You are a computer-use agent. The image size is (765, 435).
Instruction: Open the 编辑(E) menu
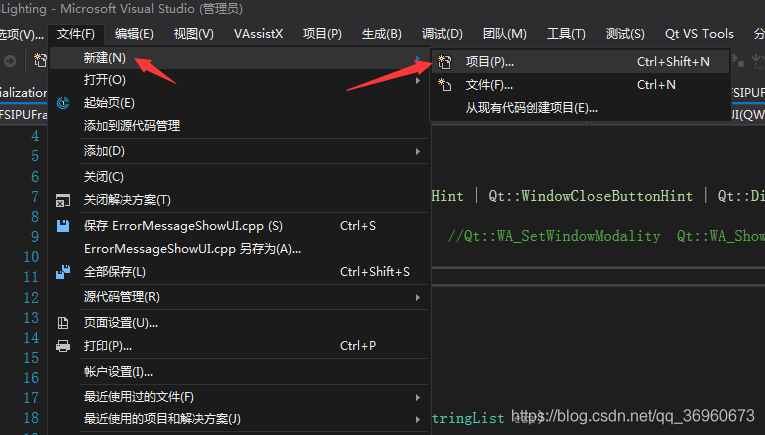(134, 34)
